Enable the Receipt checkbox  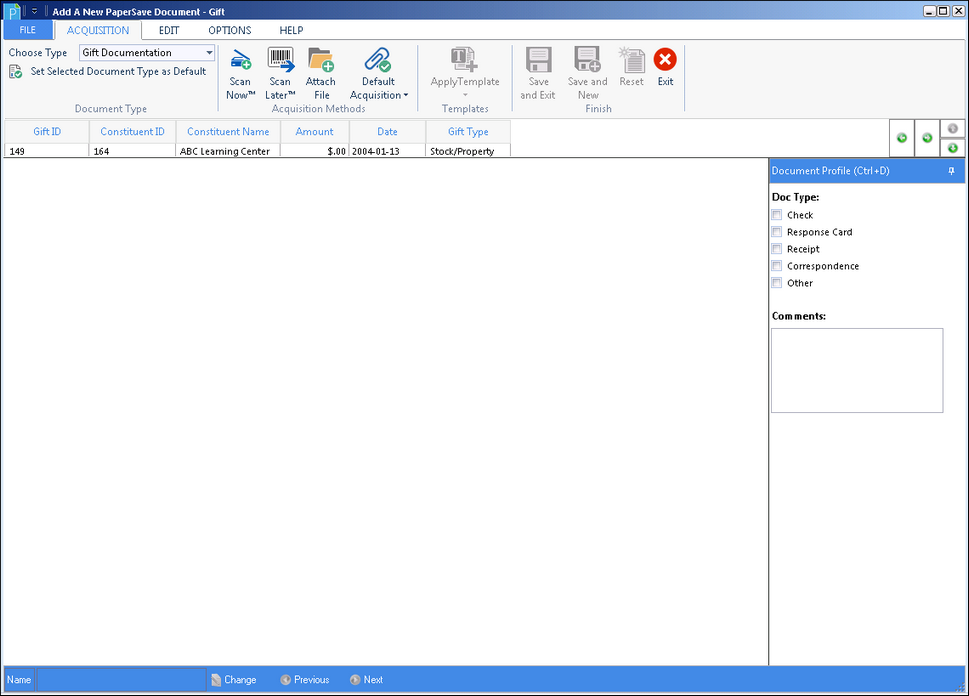tap(777, 249)
